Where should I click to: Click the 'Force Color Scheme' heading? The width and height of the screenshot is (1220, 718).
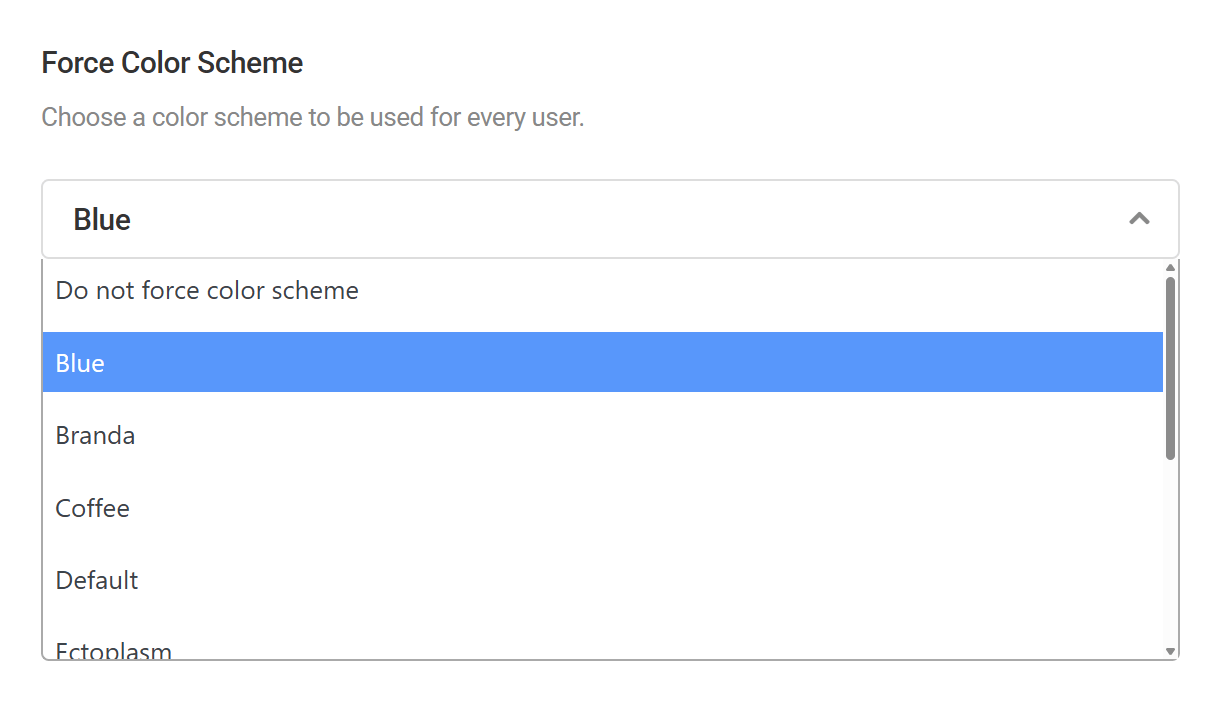click(171, 62)
